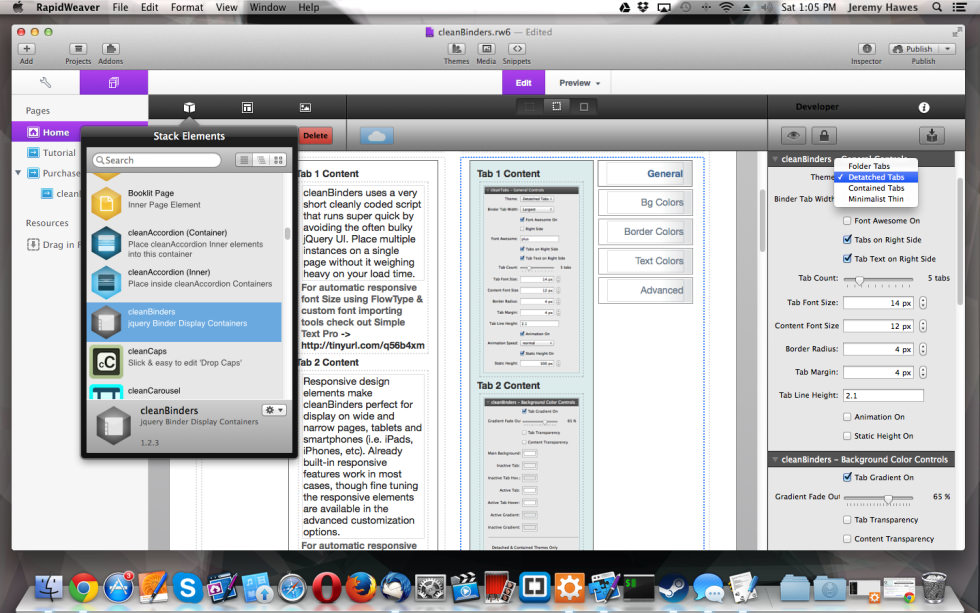
Task: Select cleanAccordion (Container) element
Action: tap(186, 242)
